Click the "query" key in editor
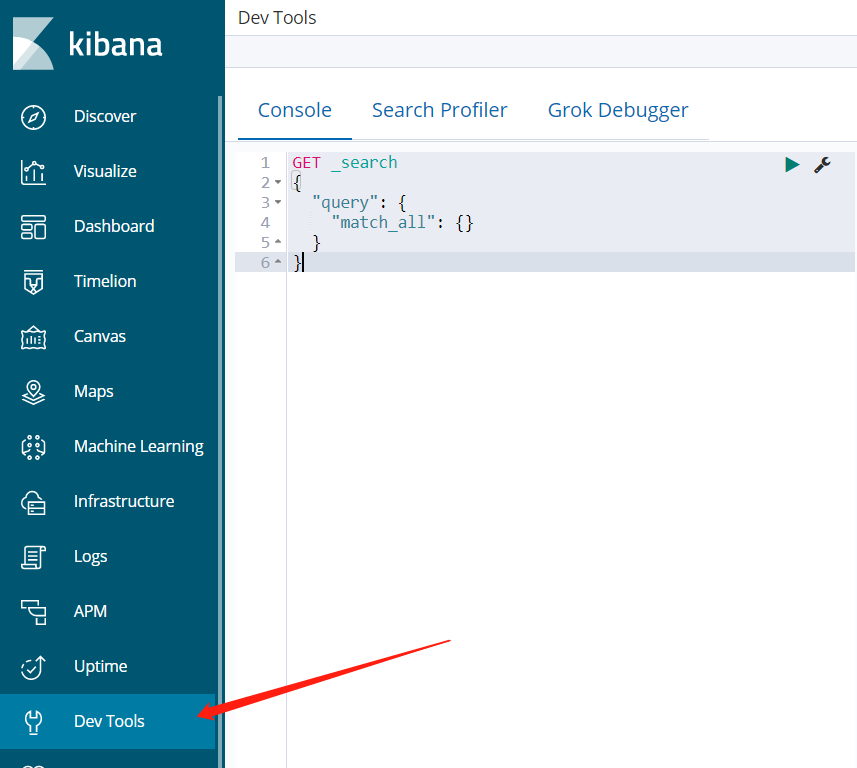The height and width of the screenshot is (768, 857). pyautogui.click(x=345, y=203)
